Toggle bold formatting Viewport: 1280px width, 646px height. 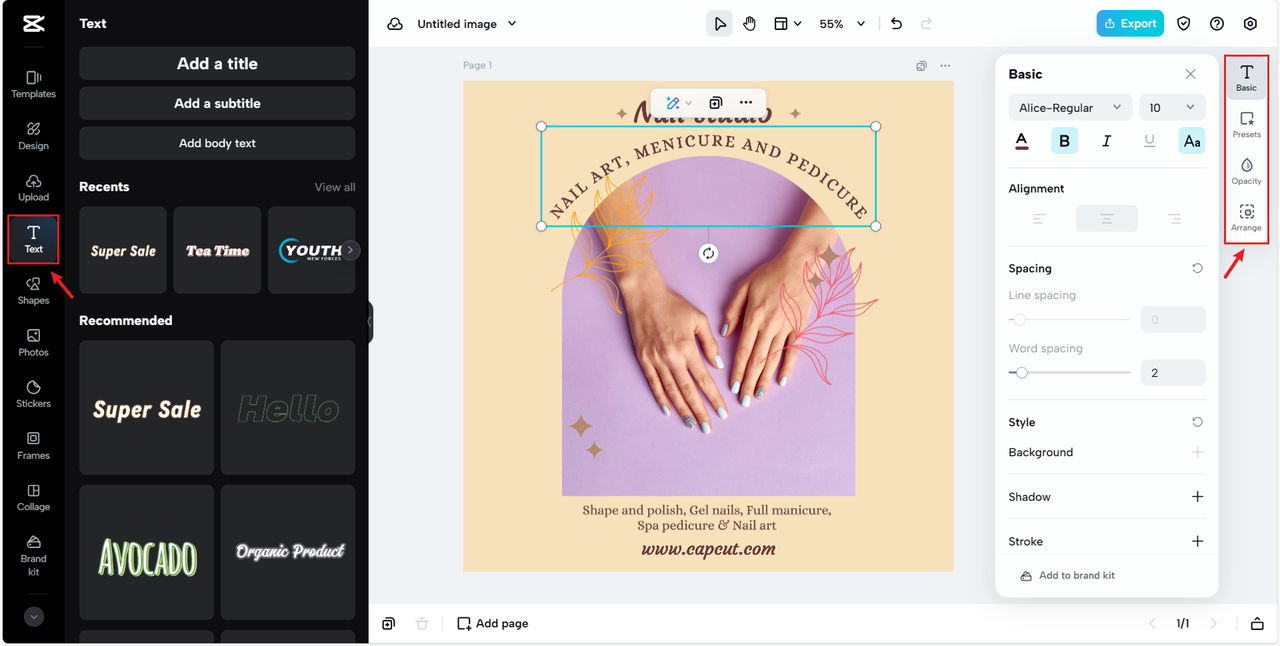(x=1064, y=141)
